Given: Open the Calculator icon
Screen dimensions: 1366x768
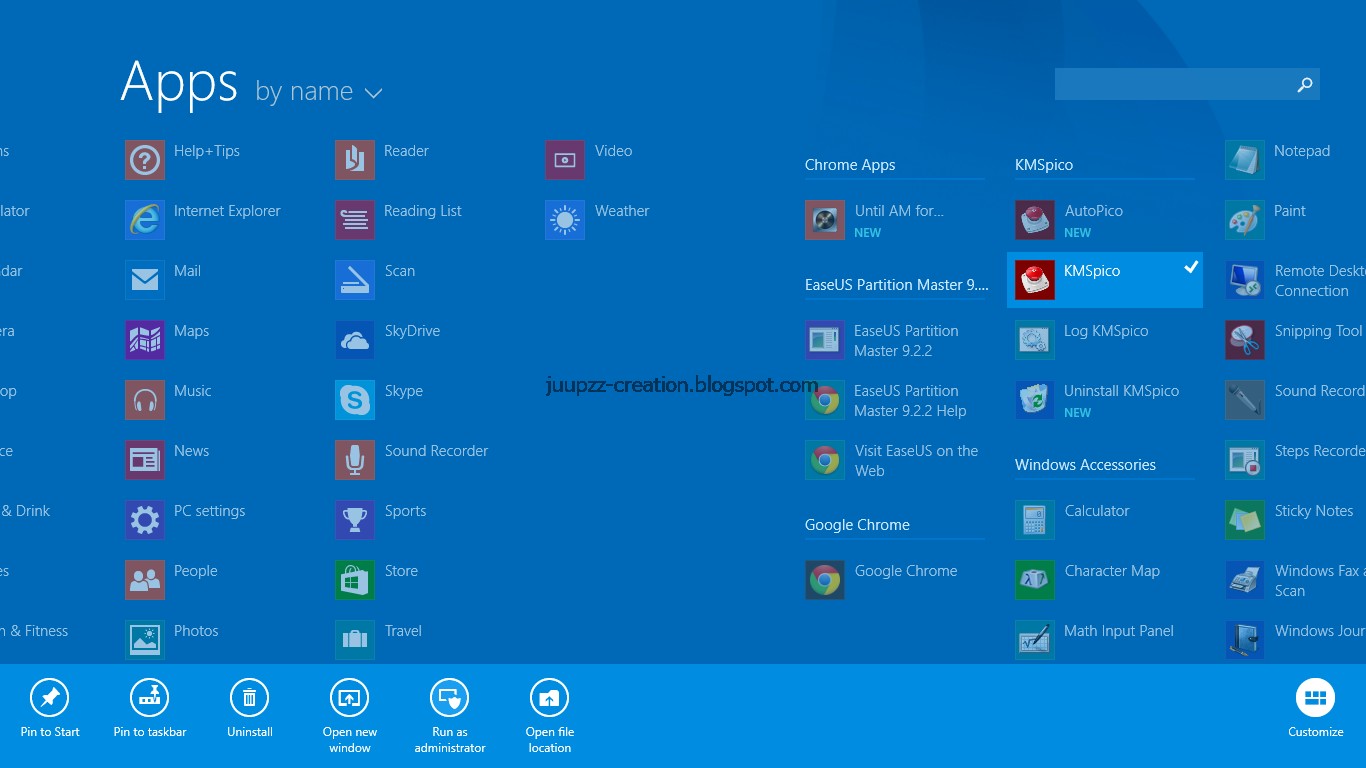Looking at the screenshot, I should point(1035,520).
